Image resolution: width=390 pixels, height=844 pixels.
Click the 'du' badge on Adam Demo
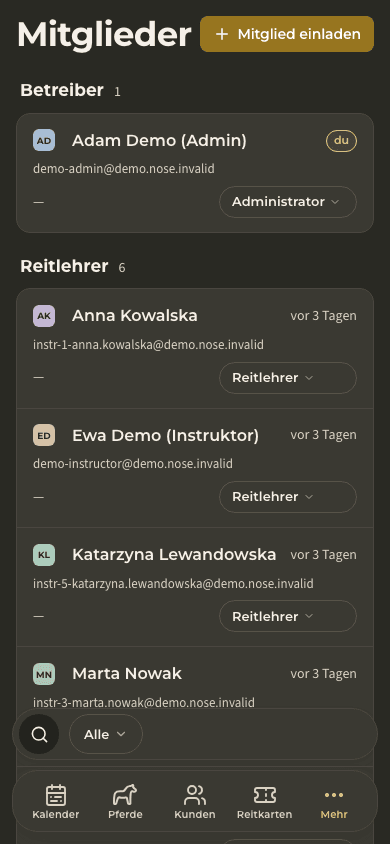click(342, 141)
